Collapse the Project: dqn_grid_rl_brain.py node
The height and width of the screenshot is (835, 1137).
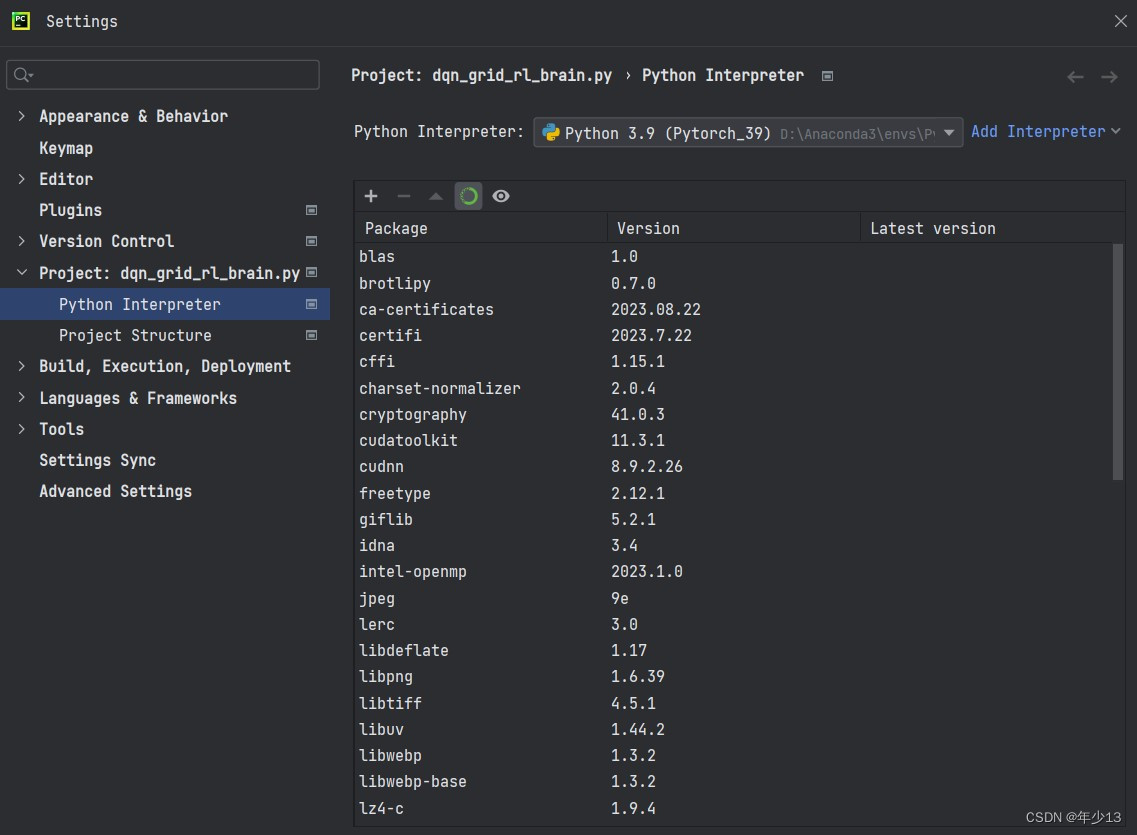pos(22,272)
